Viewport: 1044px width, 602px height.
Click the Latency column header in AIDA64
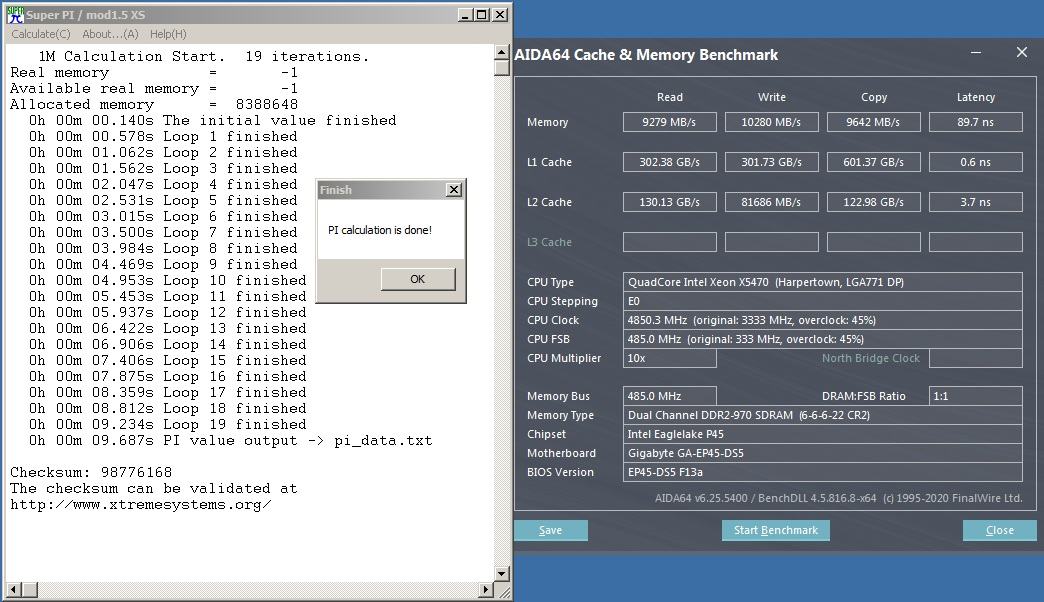point(975,97)
